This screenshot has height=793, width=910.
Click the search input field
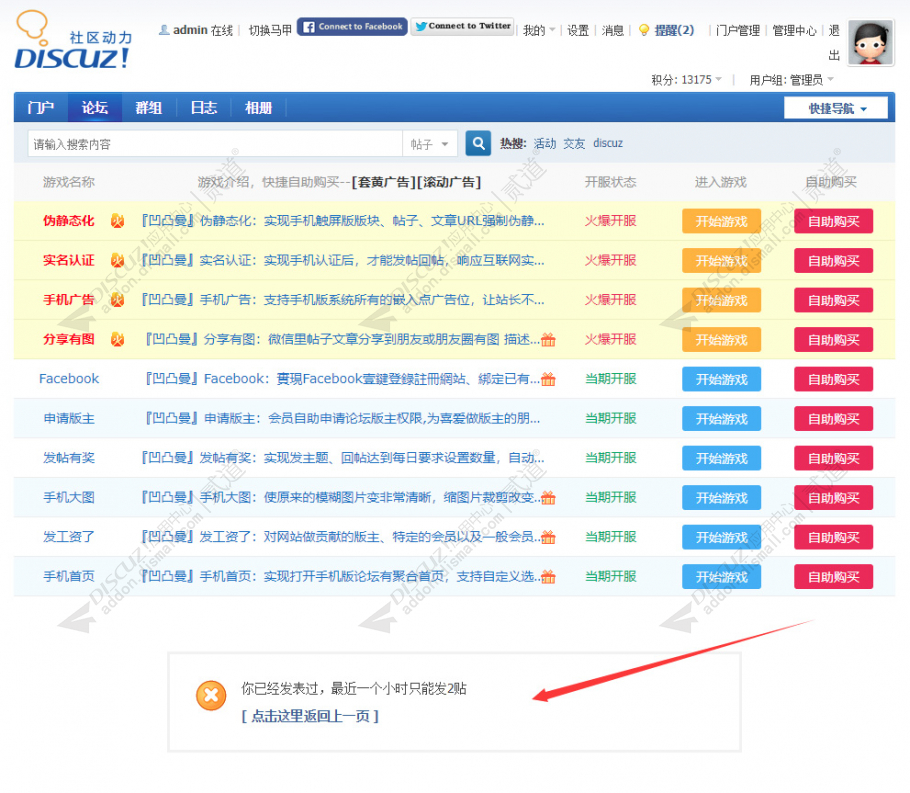pyautogui.click(x=200, y=143)
